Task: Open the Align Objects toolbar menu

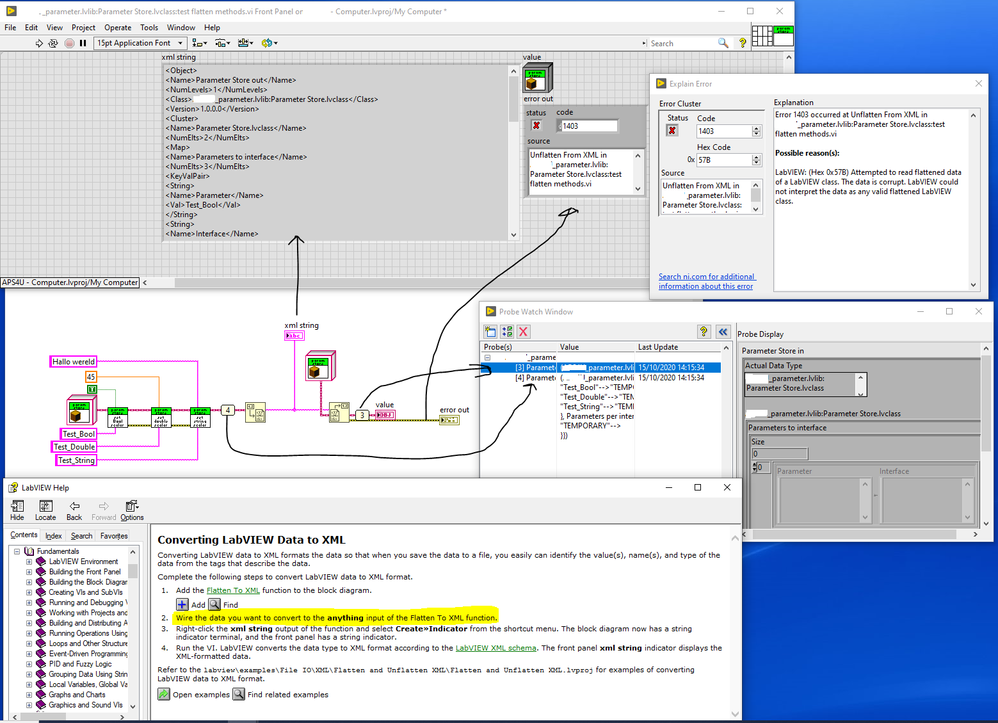Action: pyautogui.click(x=199, y=43)
